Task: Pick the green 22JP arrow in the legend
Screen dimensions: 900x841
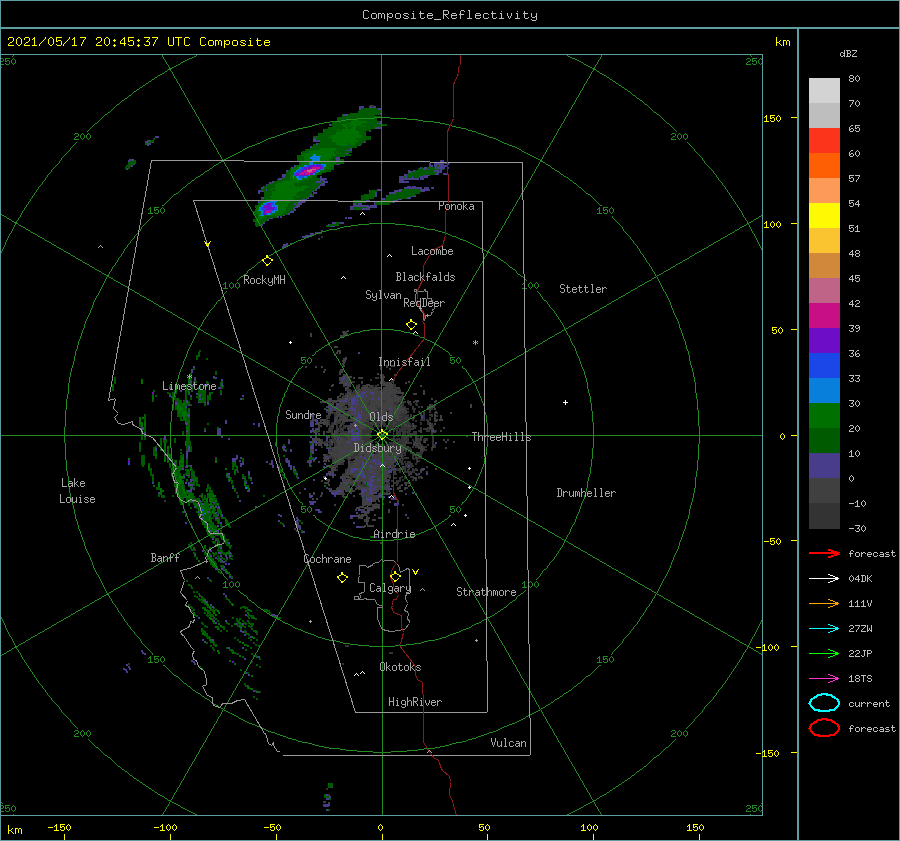Action: (x=824, y=653)
